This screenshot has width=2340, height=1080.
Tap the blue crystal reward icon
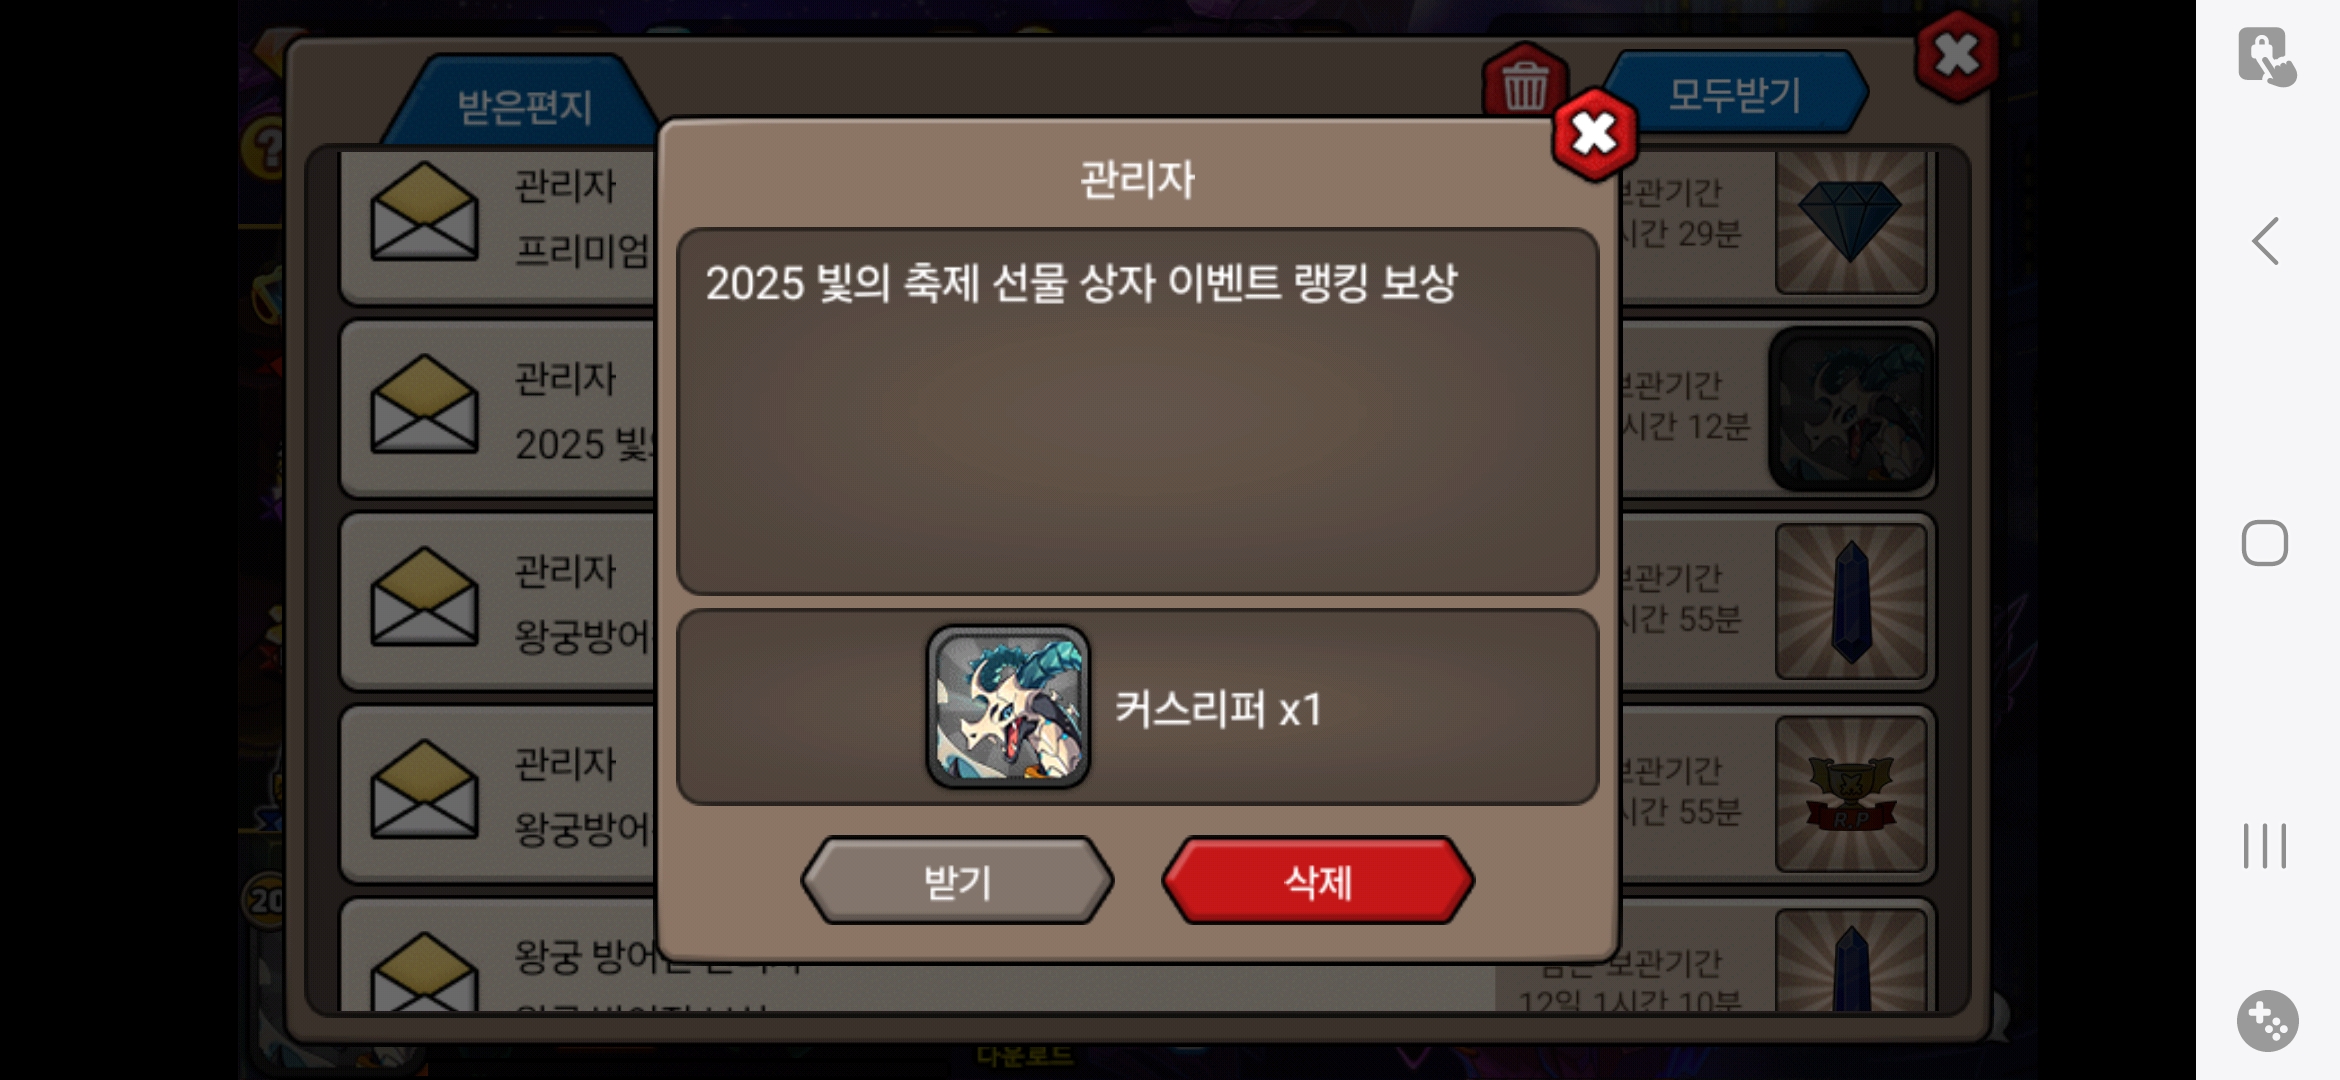tap(1850, 602)
